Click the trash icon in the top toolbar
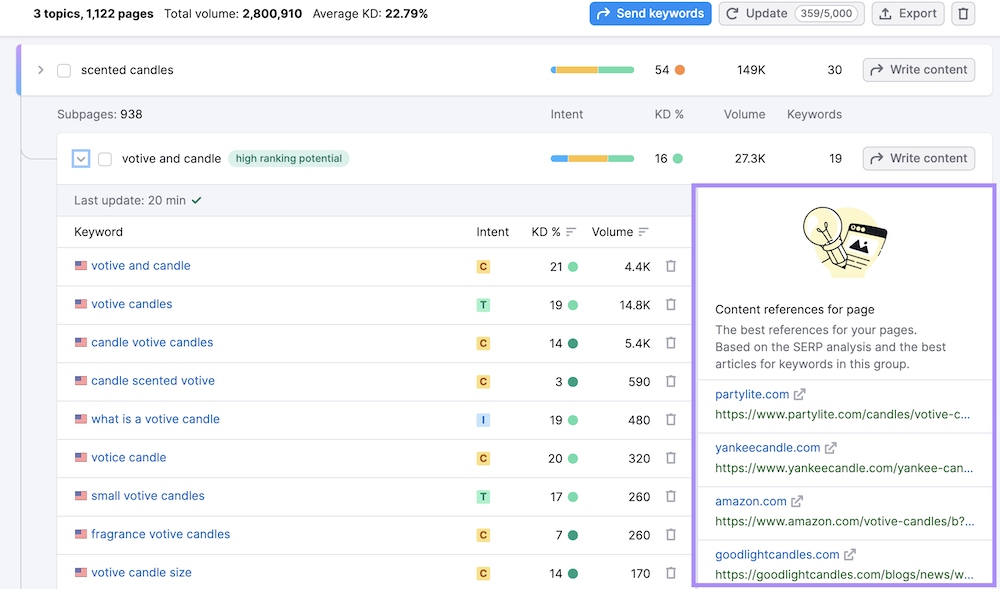This screenshot has height=589, width=1000. (x=963, y=14)
